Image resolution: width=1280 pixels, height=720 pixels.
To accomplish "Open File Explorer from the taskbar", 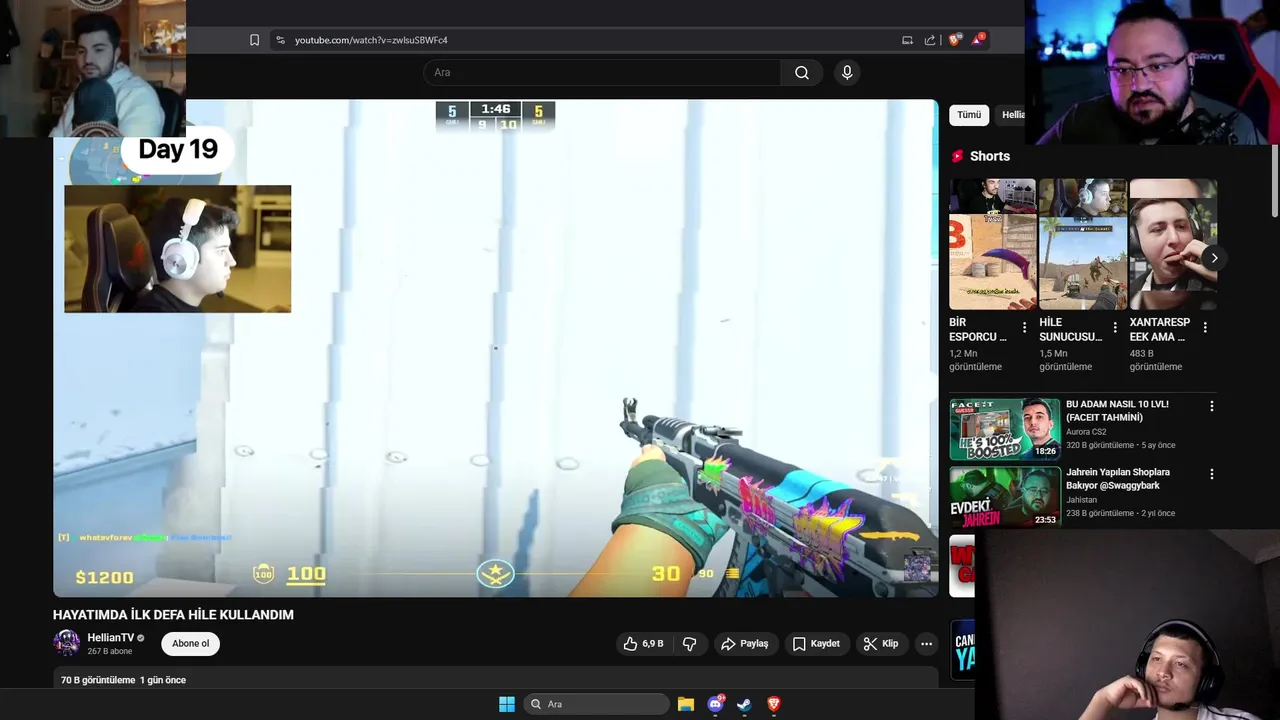I will tap(686, 704).
